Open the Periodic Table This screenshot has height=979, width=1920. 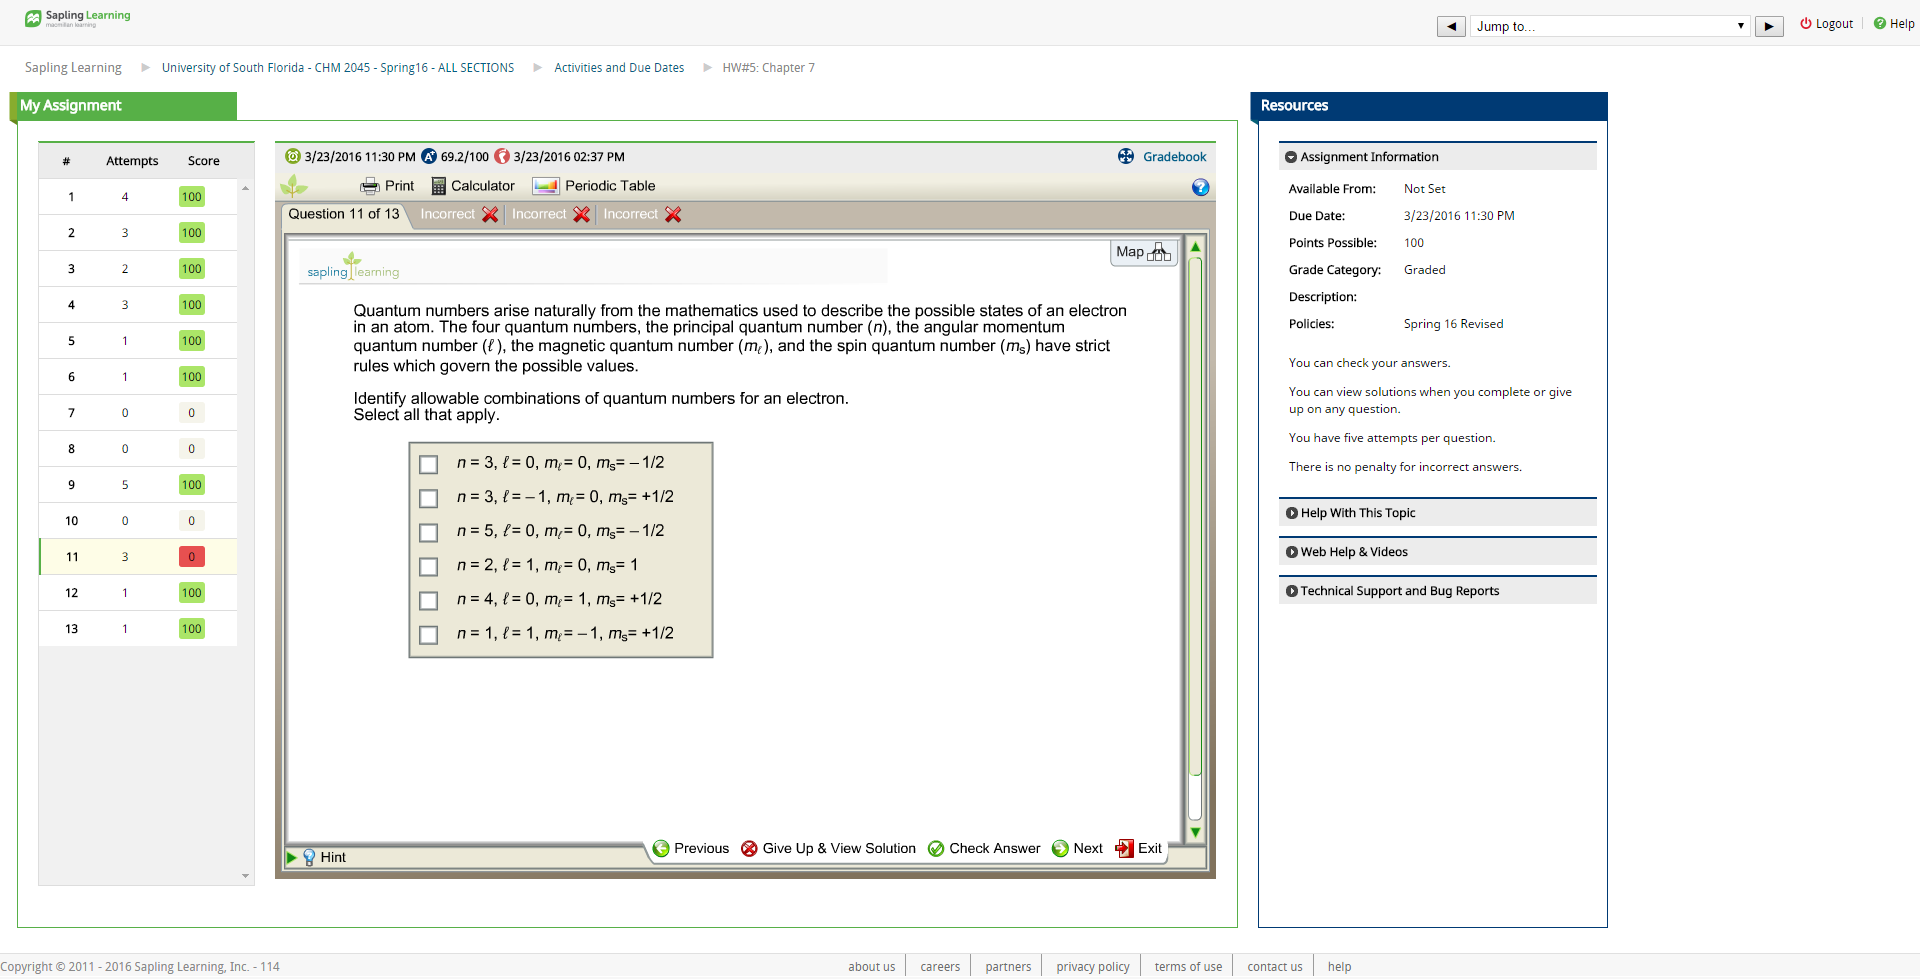pos(595,186)
